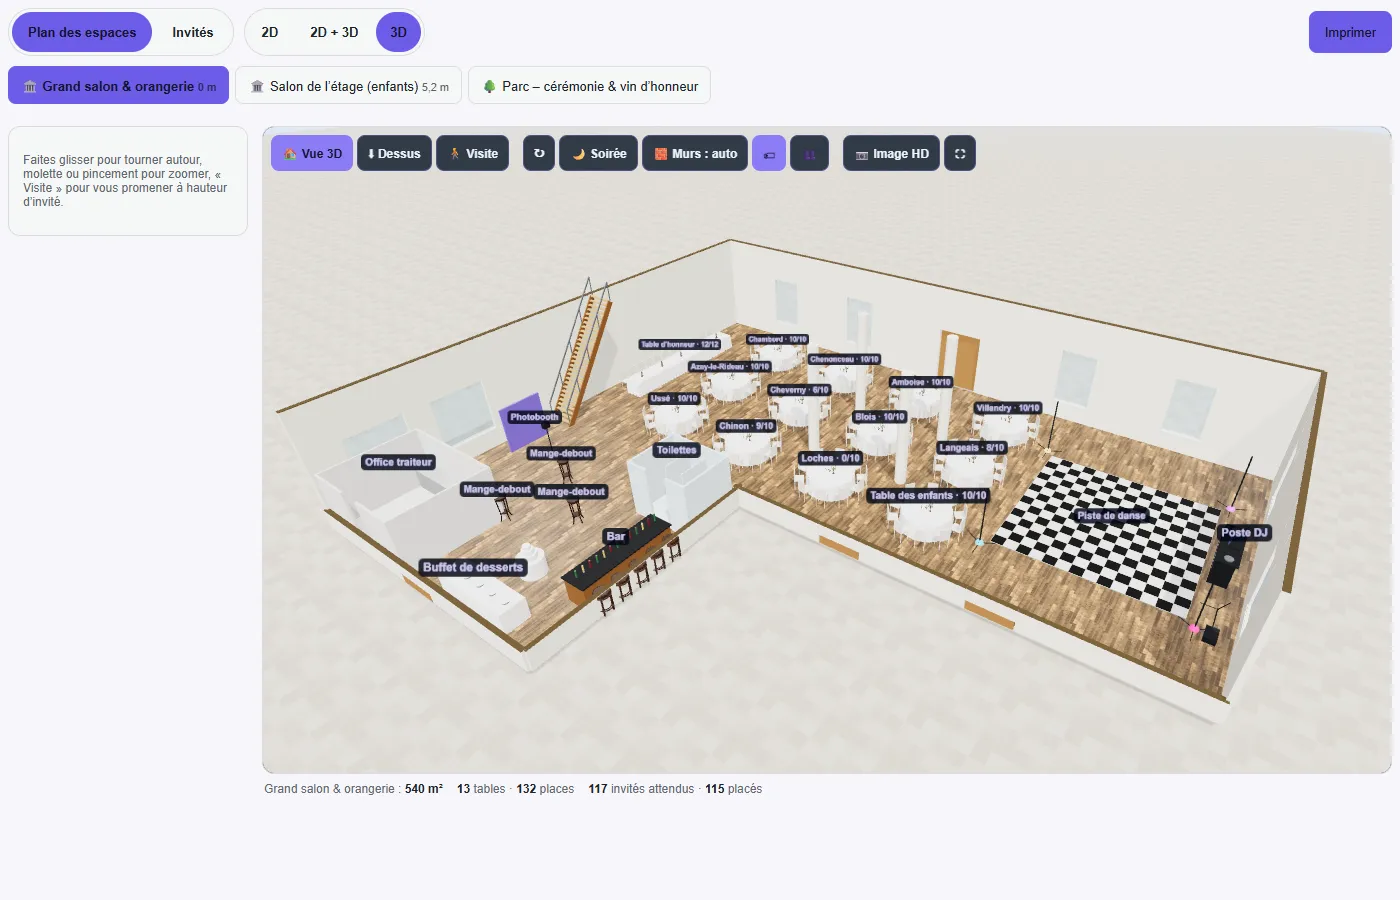1400x900 pixels.
Task: Select the Langeais · 8/10 table label
Action: tap(971, 448)
